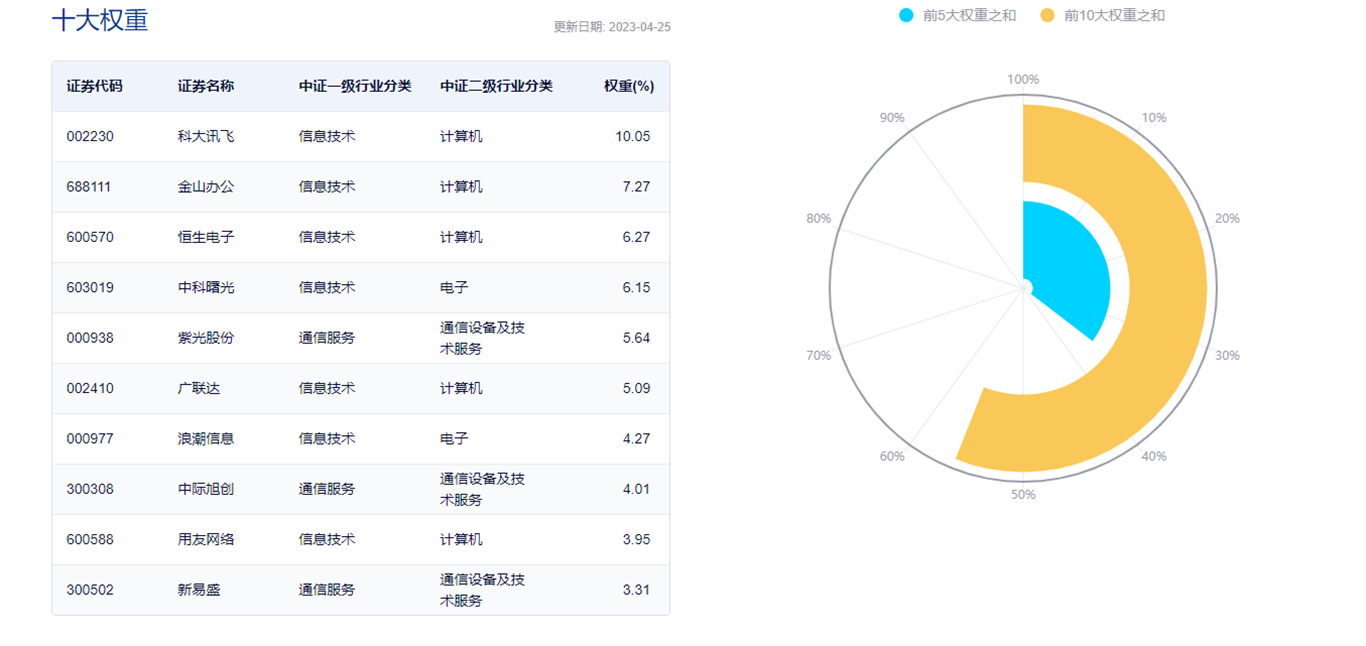This screenshot has height=646, width=1366.
Task: Select security code 000977
Action: (x=90, y=438)
